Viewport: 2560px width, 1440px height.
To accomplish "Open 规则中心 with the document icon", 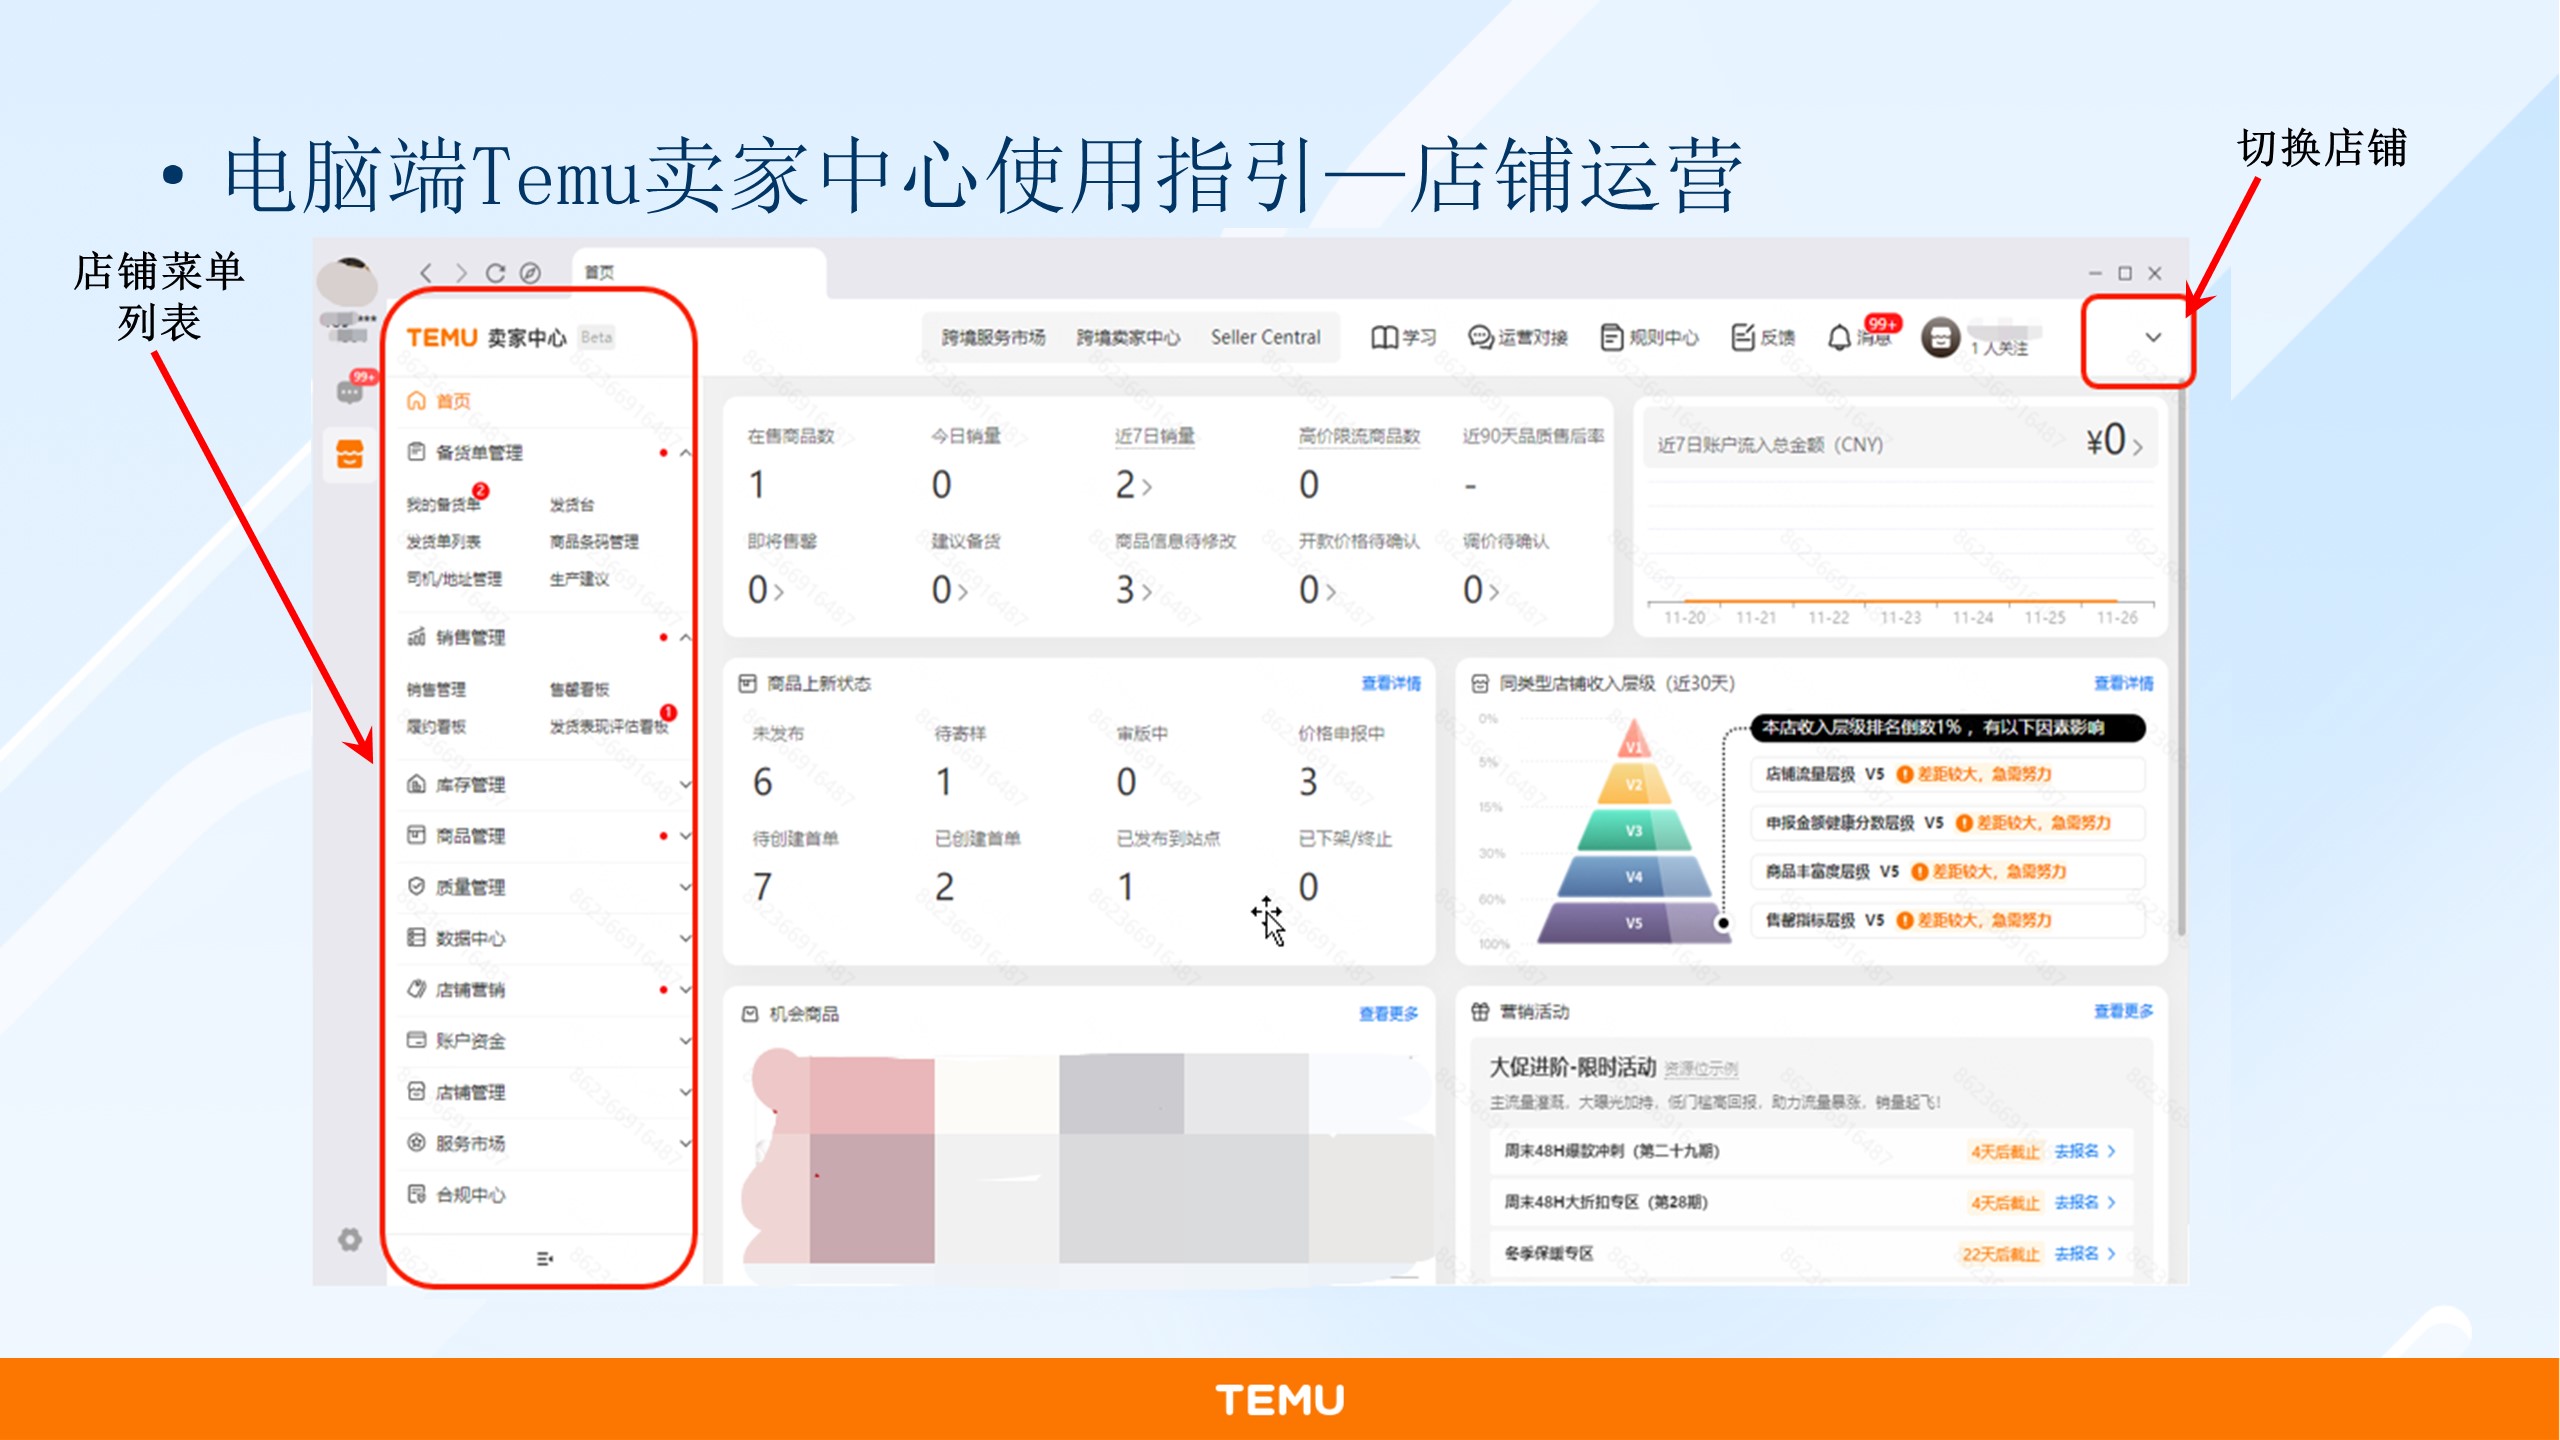I will point(1612,336).
